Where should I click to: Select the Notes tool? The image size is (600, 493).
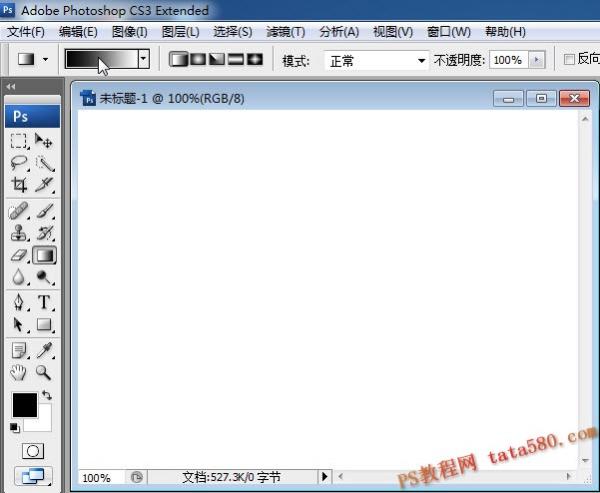click(x=18, y=350)
